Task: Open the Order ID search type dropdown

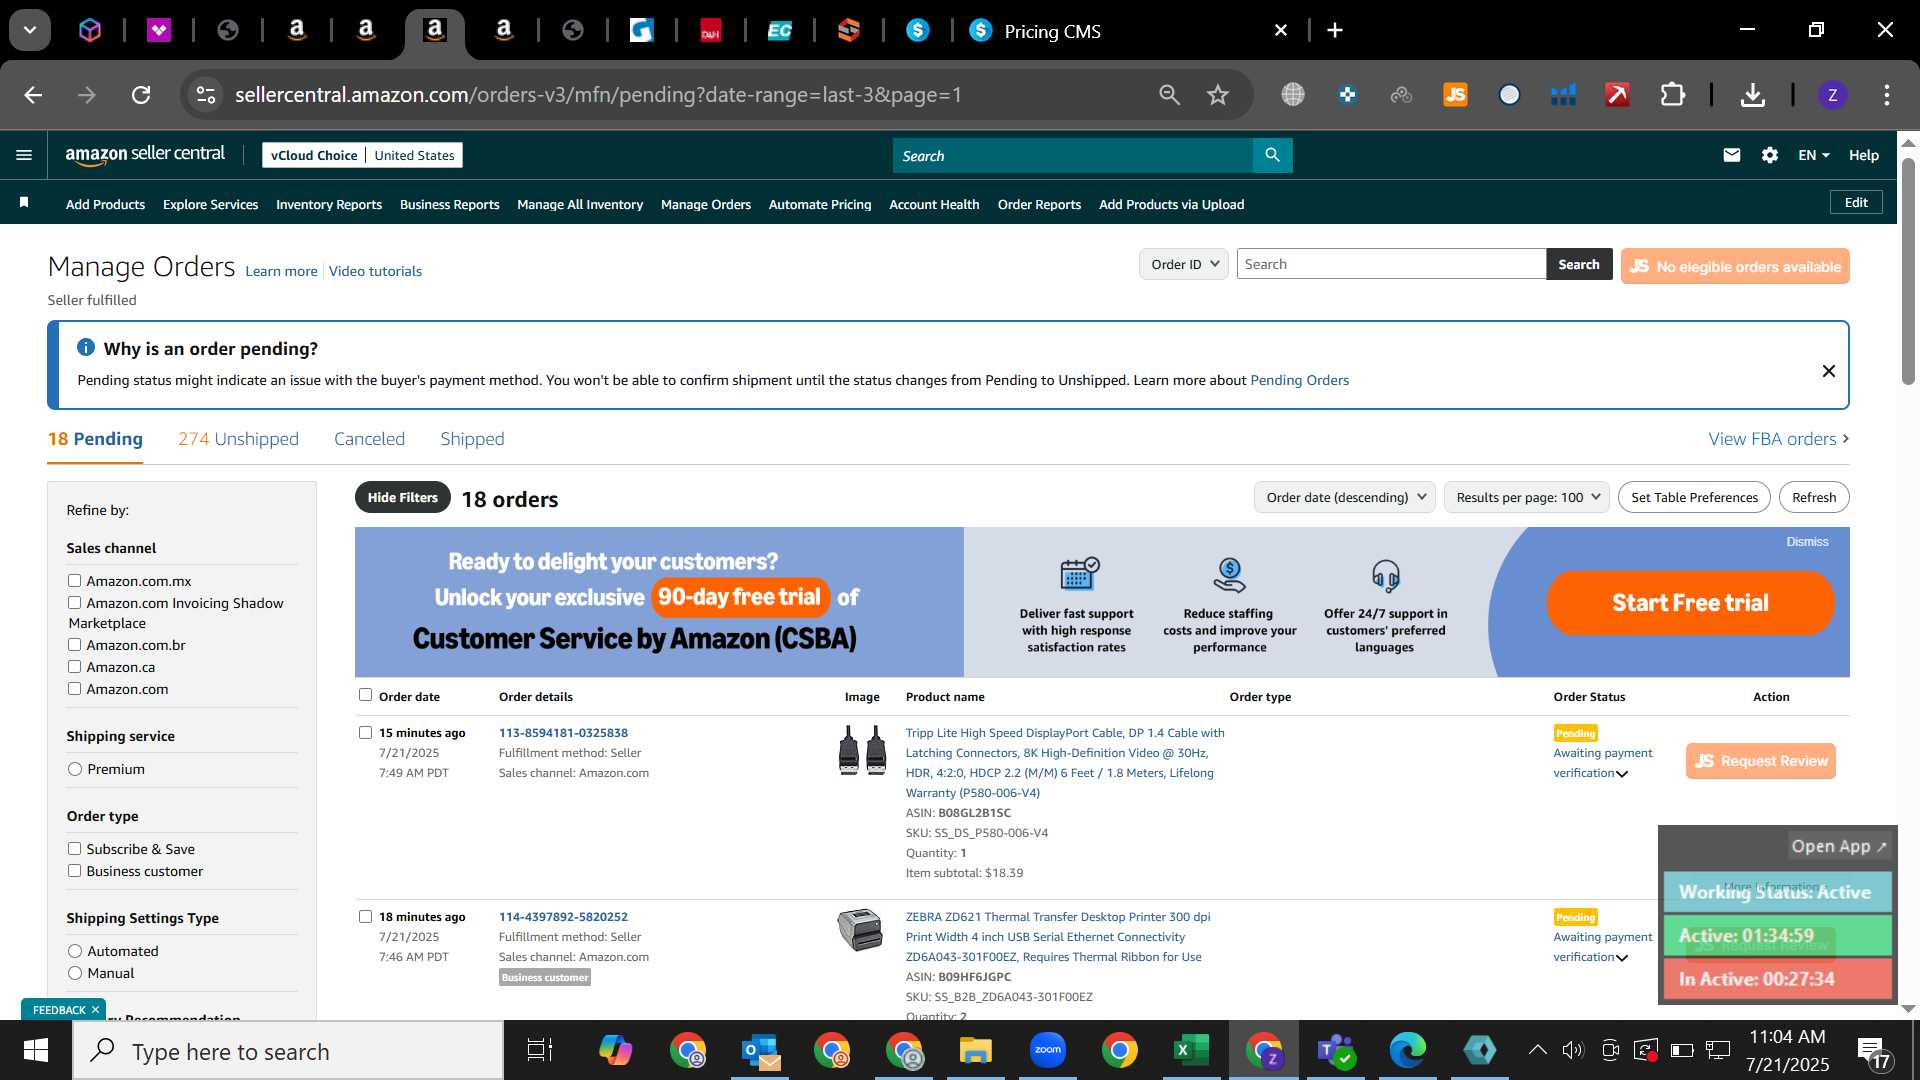Action: 1184,264
